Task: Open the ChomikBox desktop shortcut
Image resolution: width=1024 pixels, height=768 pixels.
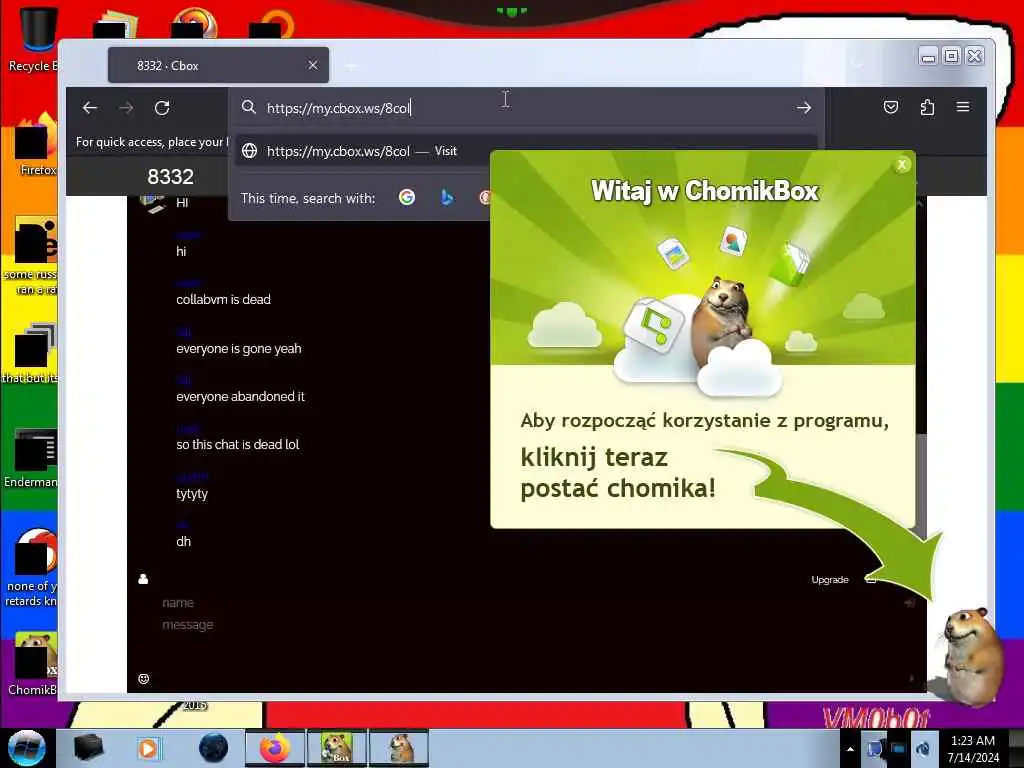Action: tap(33, 664)
